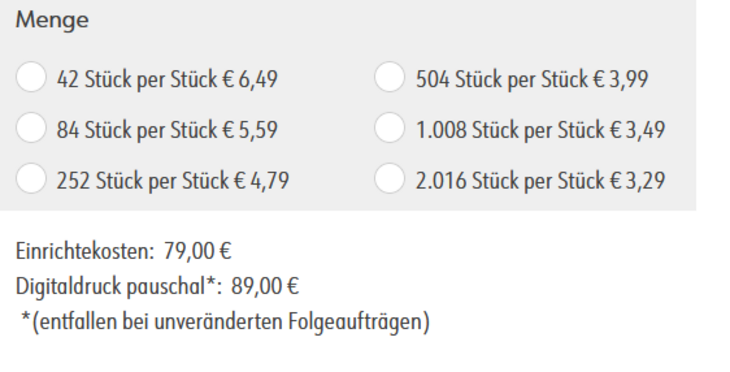Select the 42 Stück radio button
Screen dimensions: 730x372
[x=31, y=77]
